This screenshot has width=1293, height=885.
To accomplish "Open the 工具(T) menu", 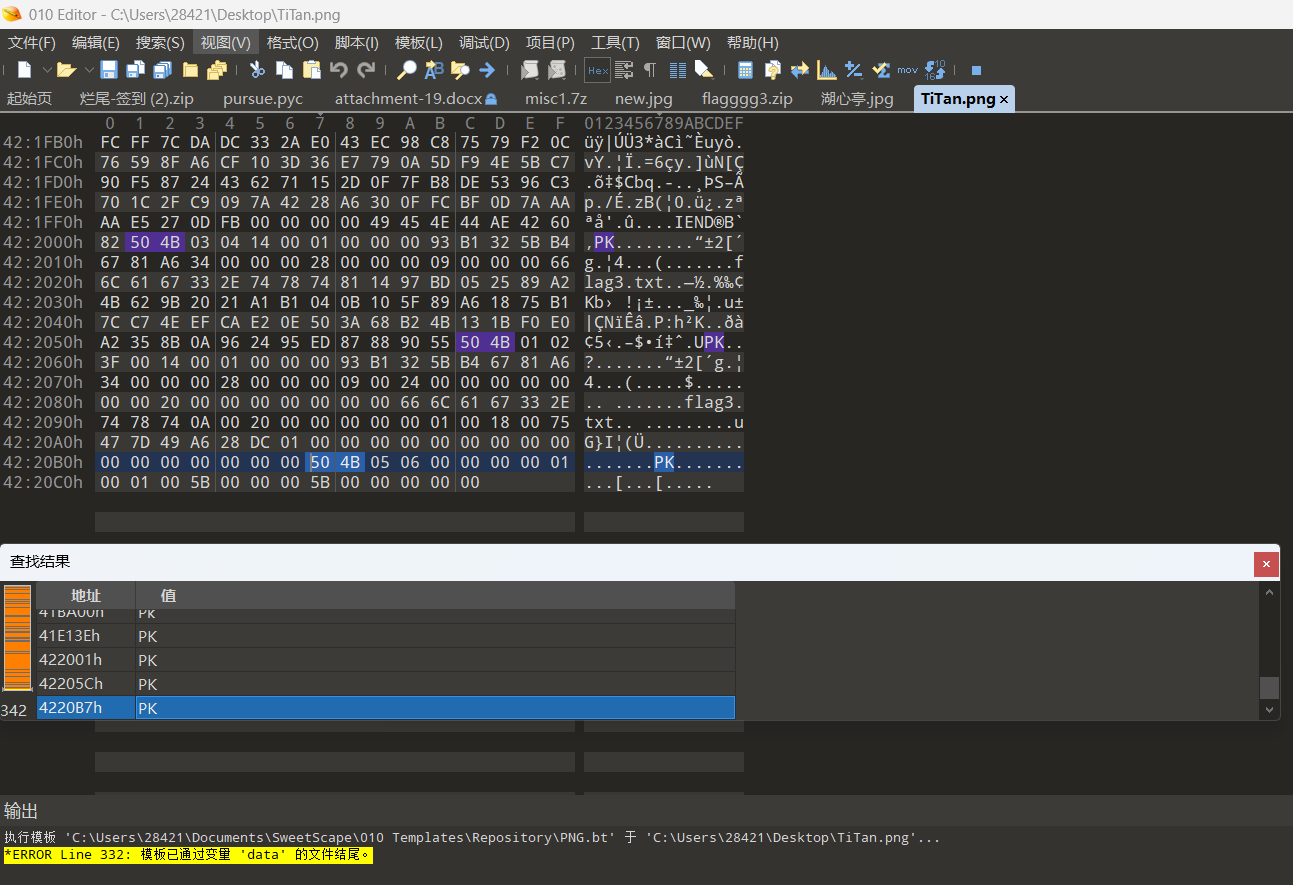I will click(x=615, y=43).
